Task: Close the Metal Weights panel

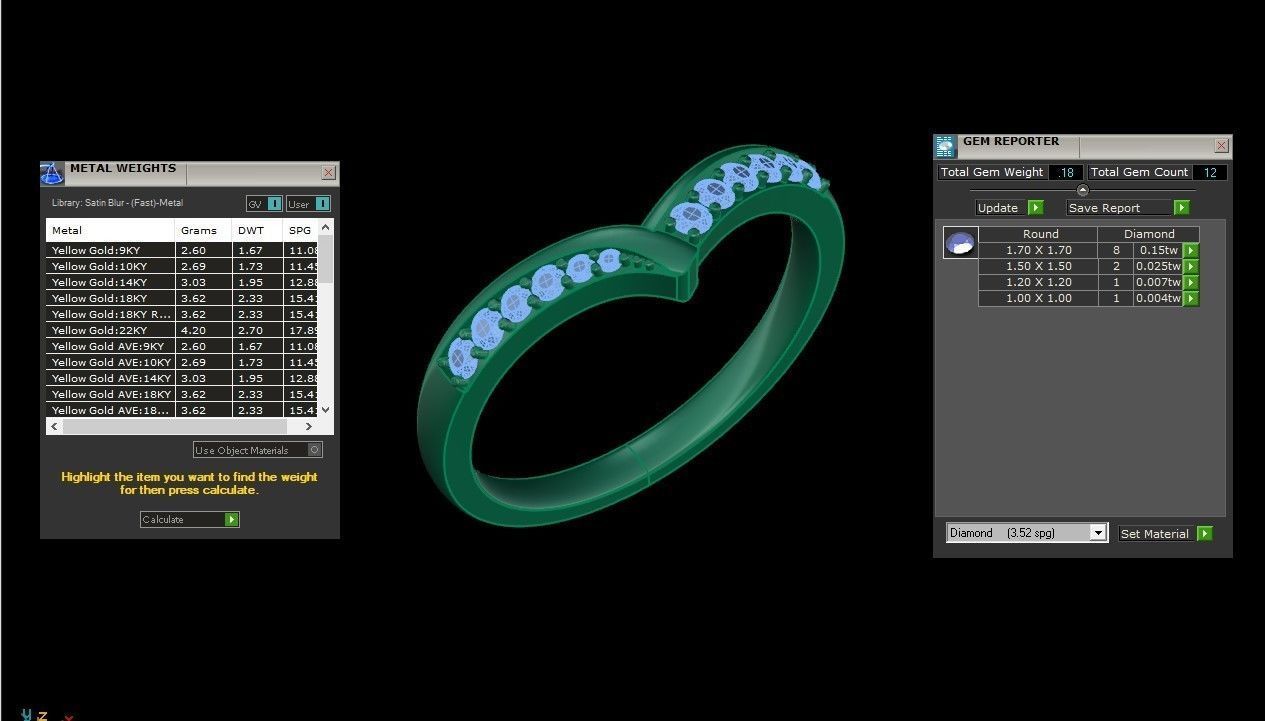Action: [x=328, y=173]
